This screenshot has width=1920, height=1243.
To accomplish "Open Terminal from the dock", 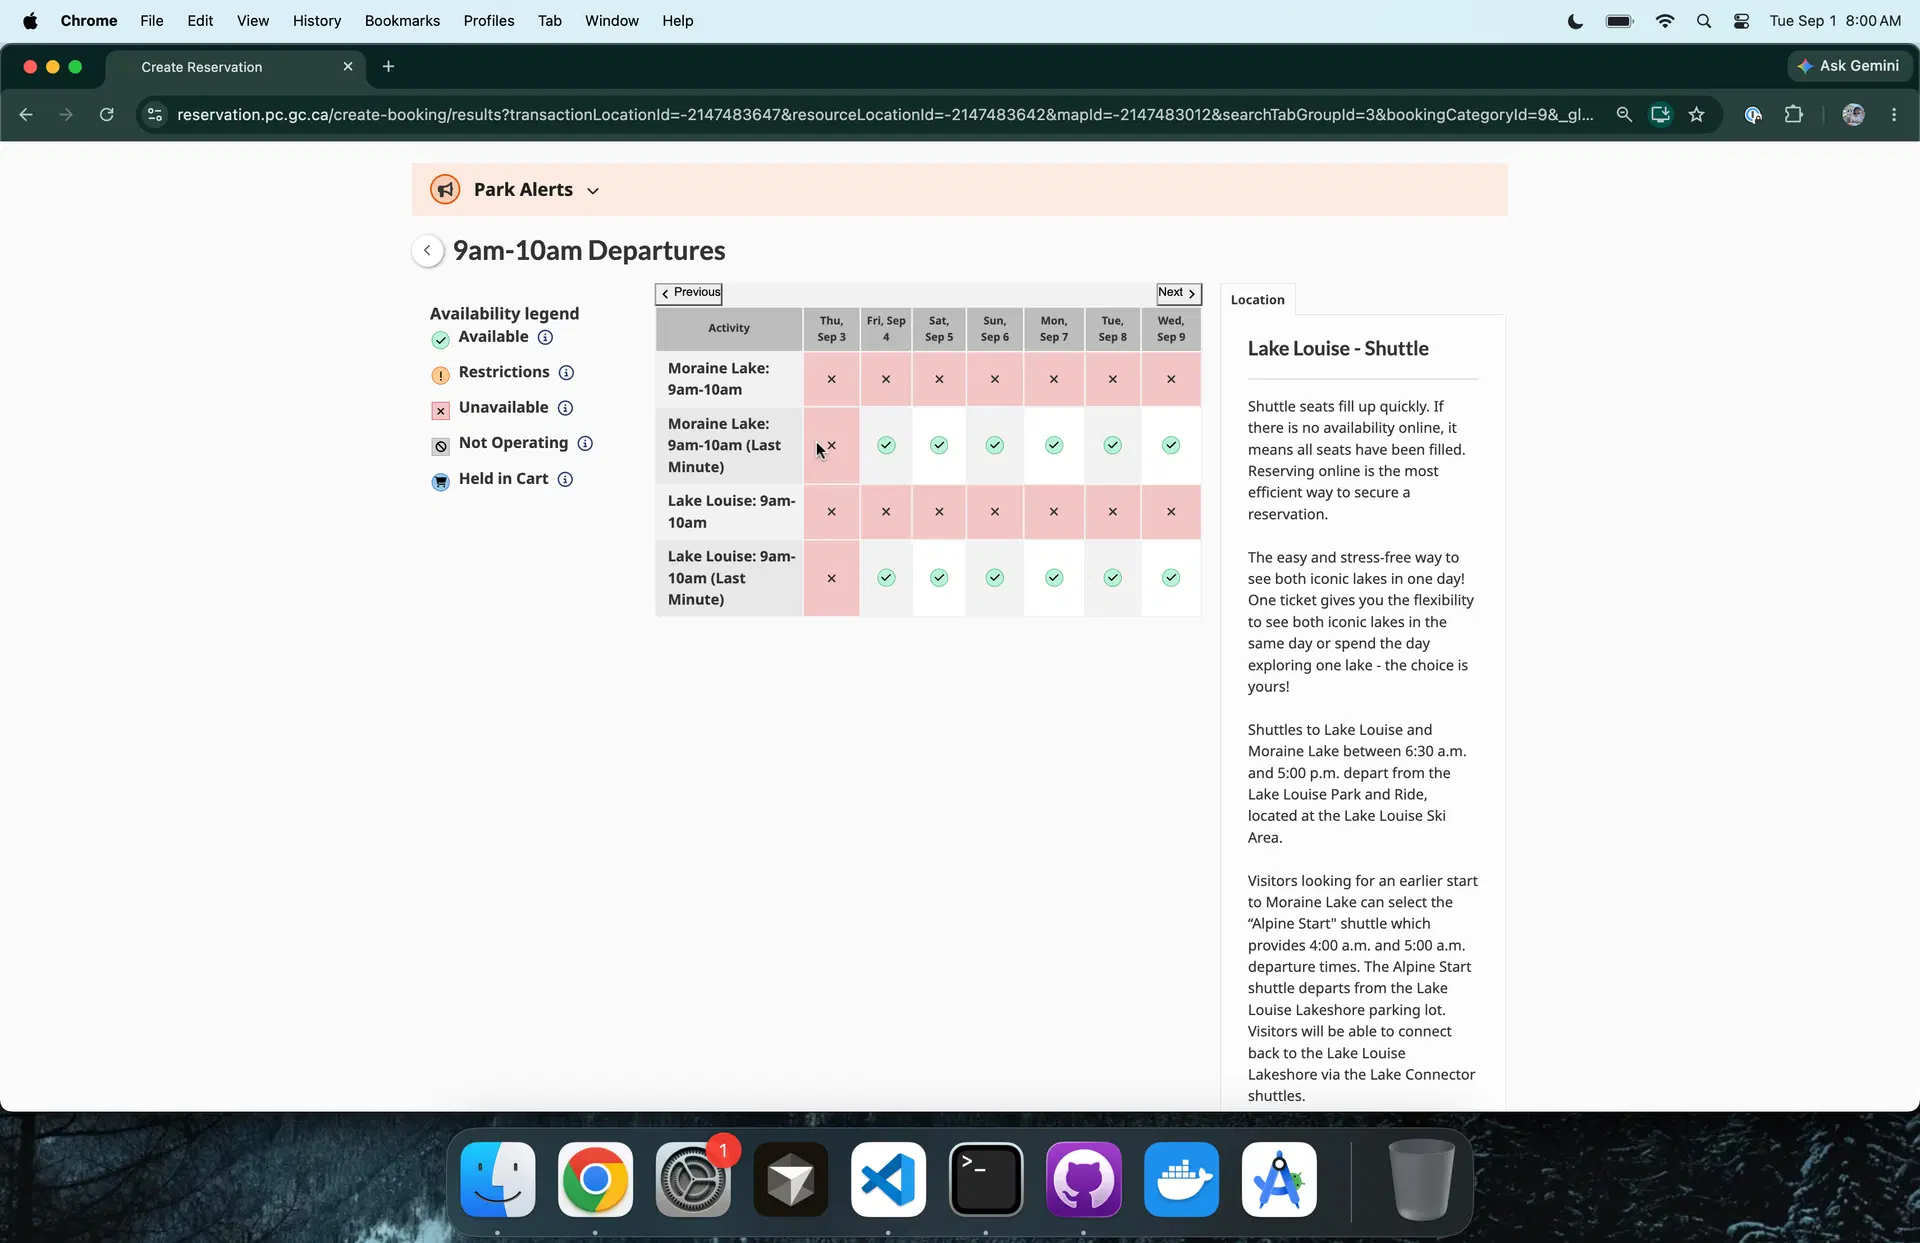I will [986, 1180].
